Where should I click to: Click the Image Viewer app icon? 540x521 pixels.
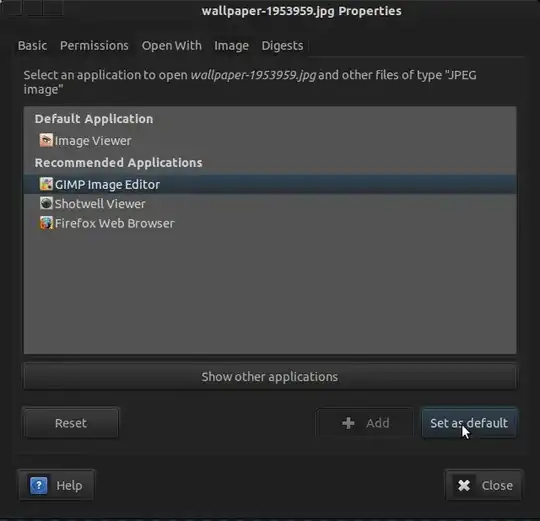46,140
